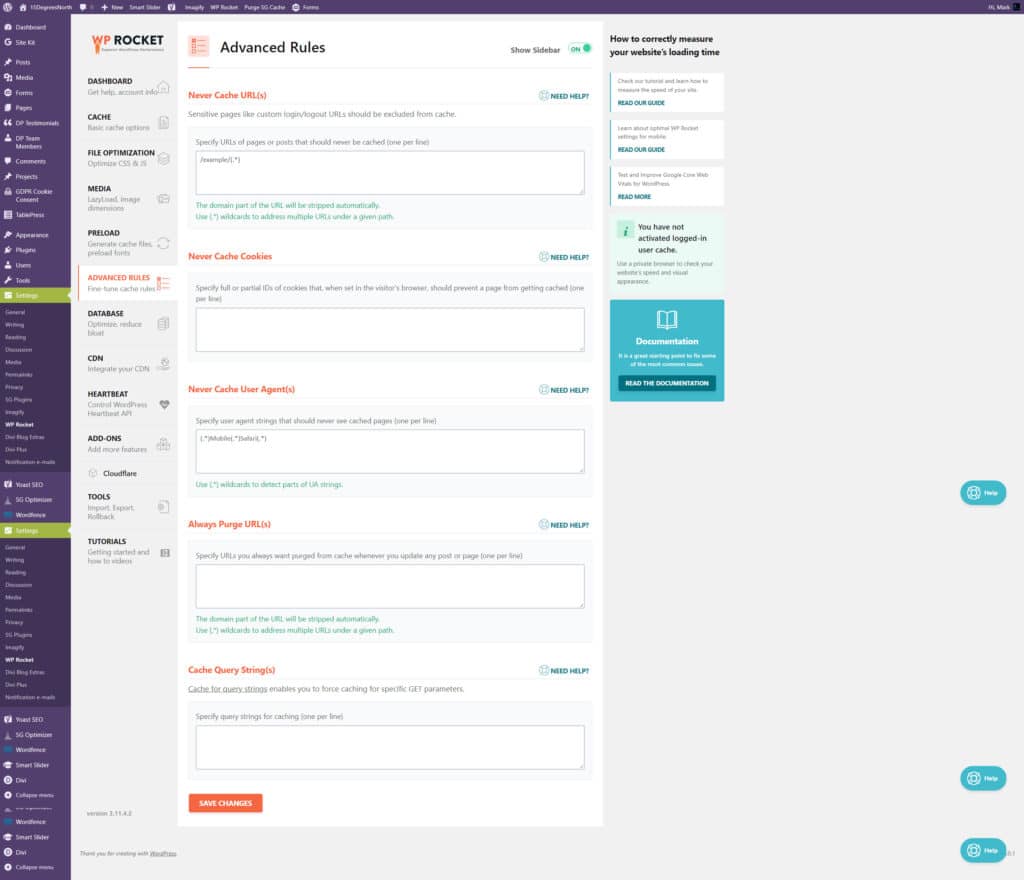Open WP Rocket TOOLS Import Export Rollback
The image size is (1024, 880).
[127, 507]
